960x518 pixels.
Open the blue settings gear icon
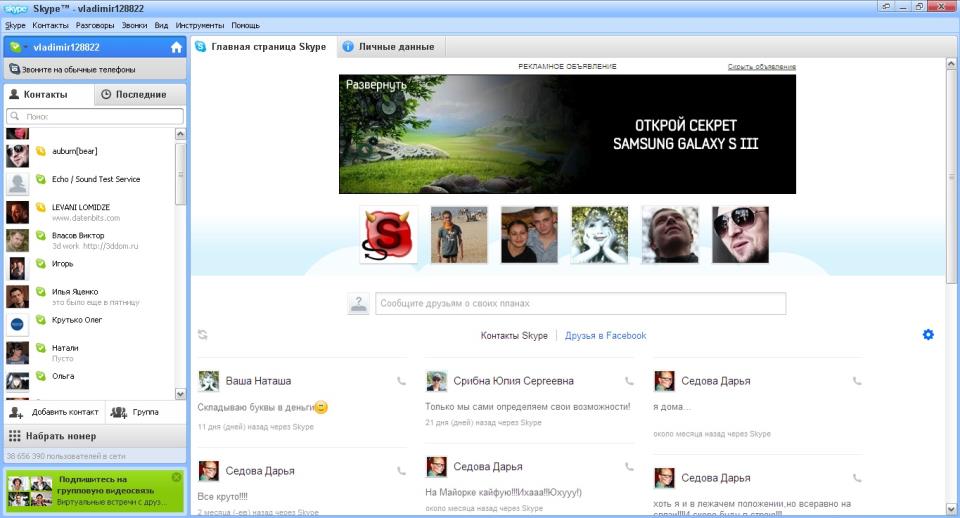928,334
